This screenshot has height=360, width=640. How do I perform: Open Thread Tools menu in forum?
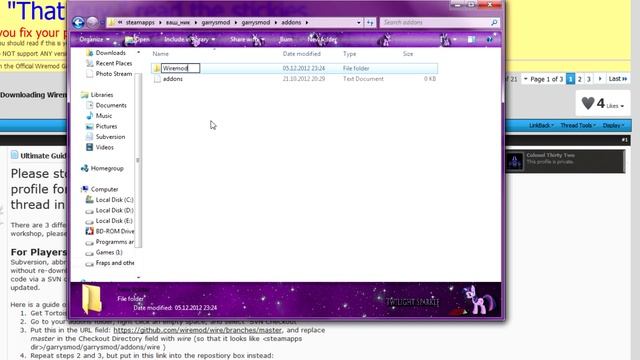578,125
